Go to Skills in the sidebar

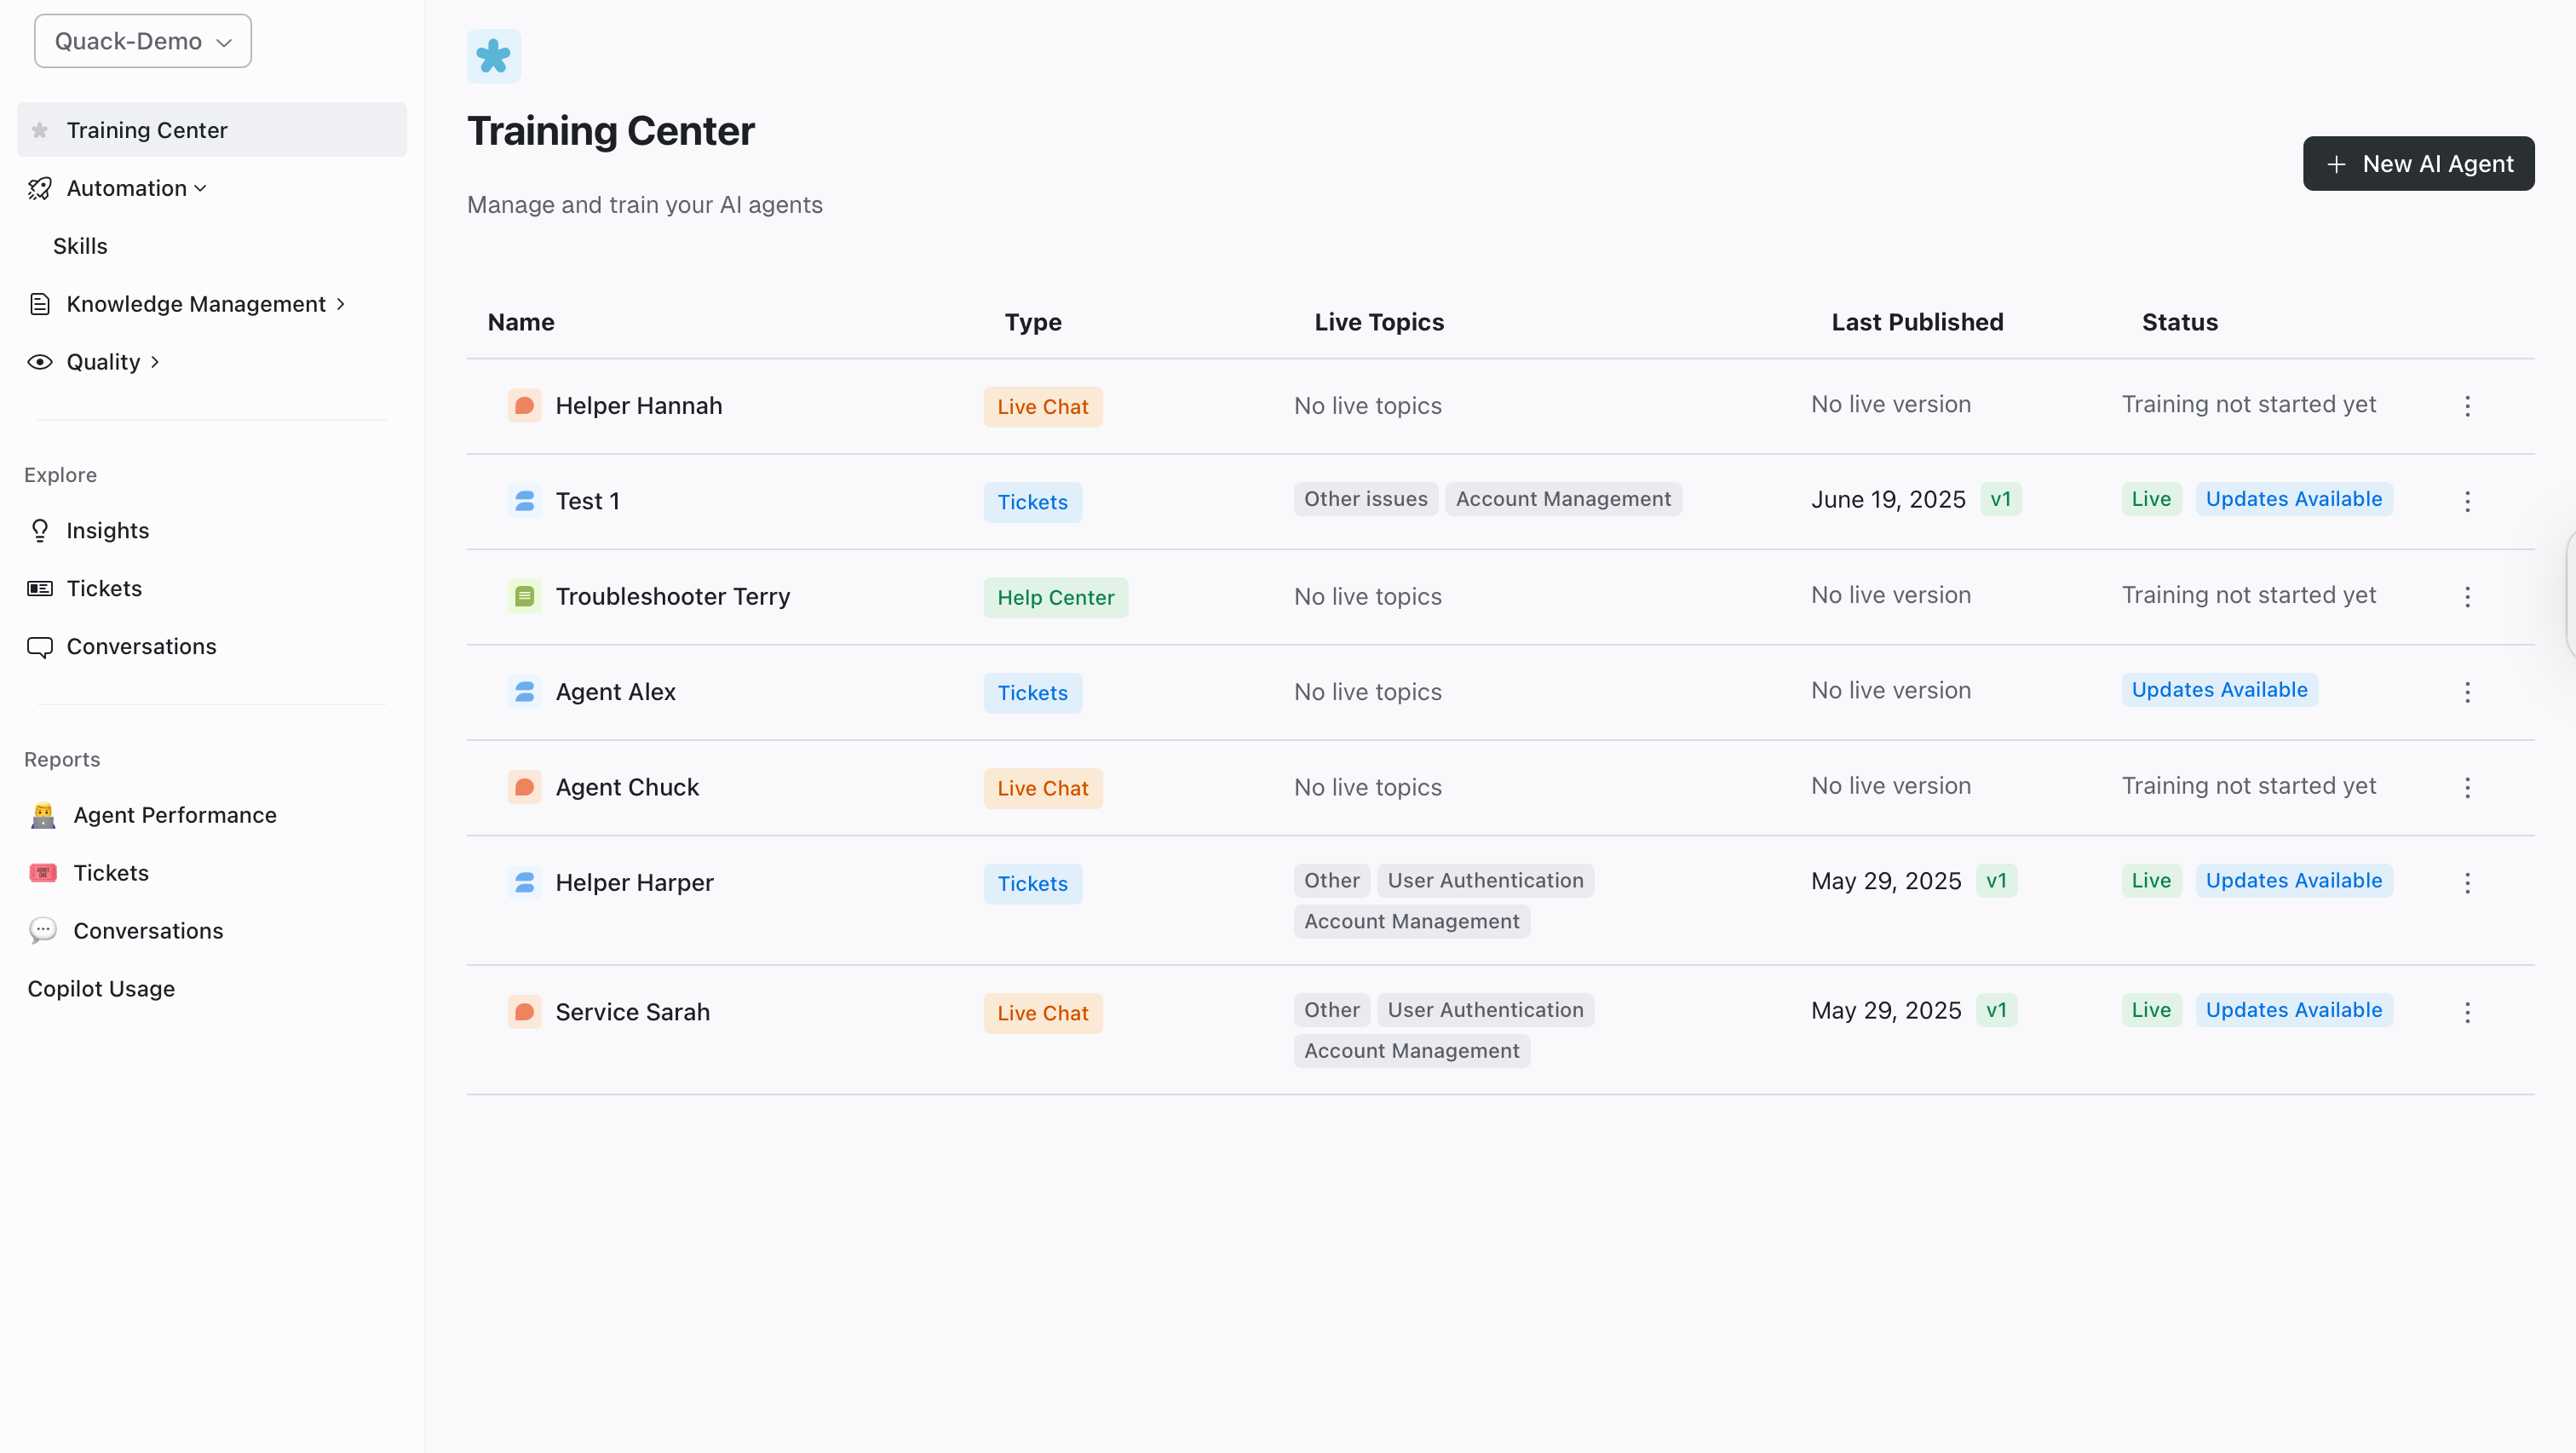click(x=80, y=246)
